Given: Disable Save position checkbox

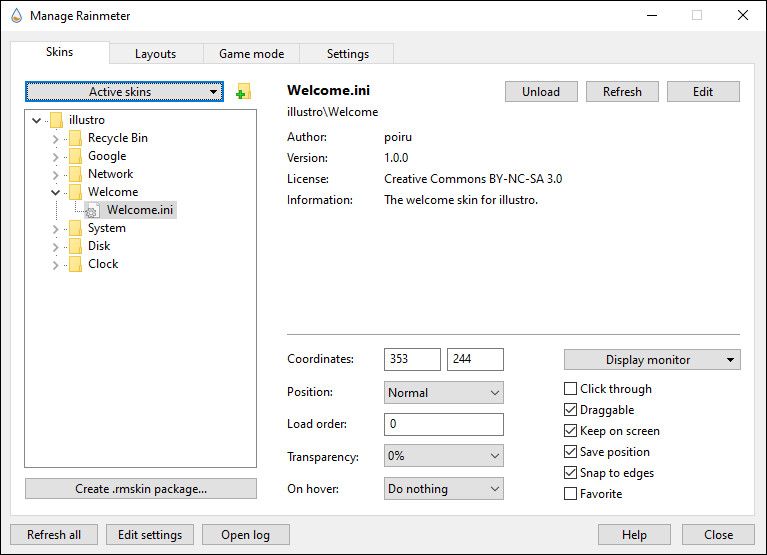Looking at the screenshot, I should tap(570, 452).
